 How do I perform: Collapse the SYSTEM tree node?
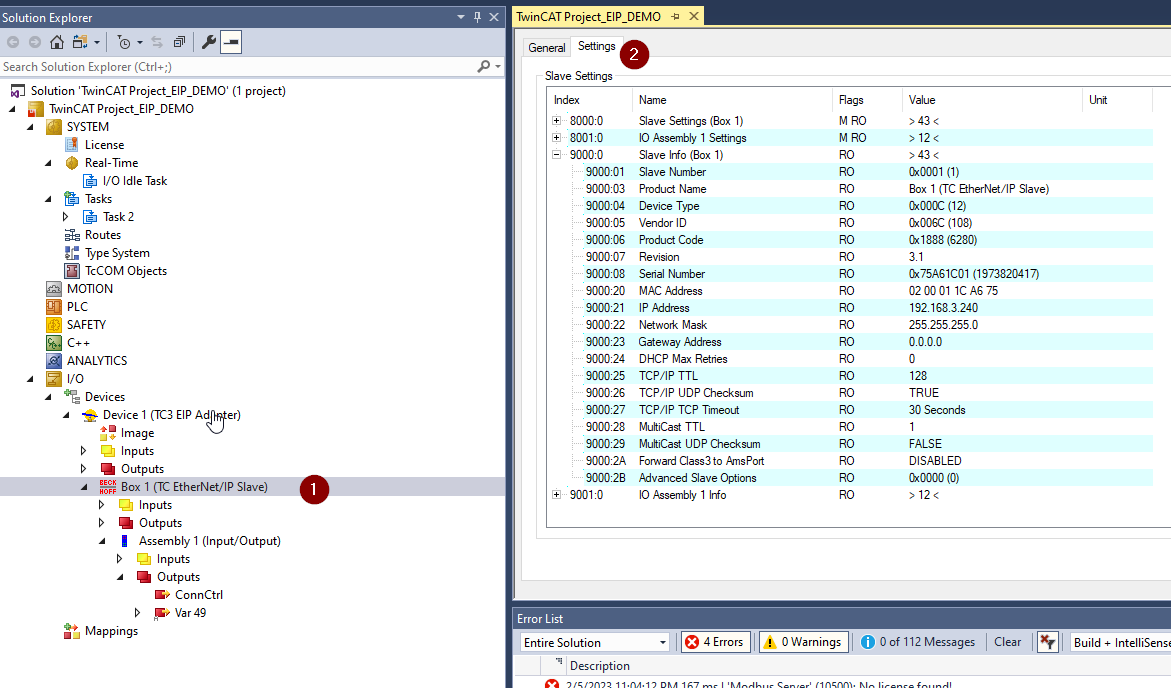pyautogui.click(x=31, y=127)
